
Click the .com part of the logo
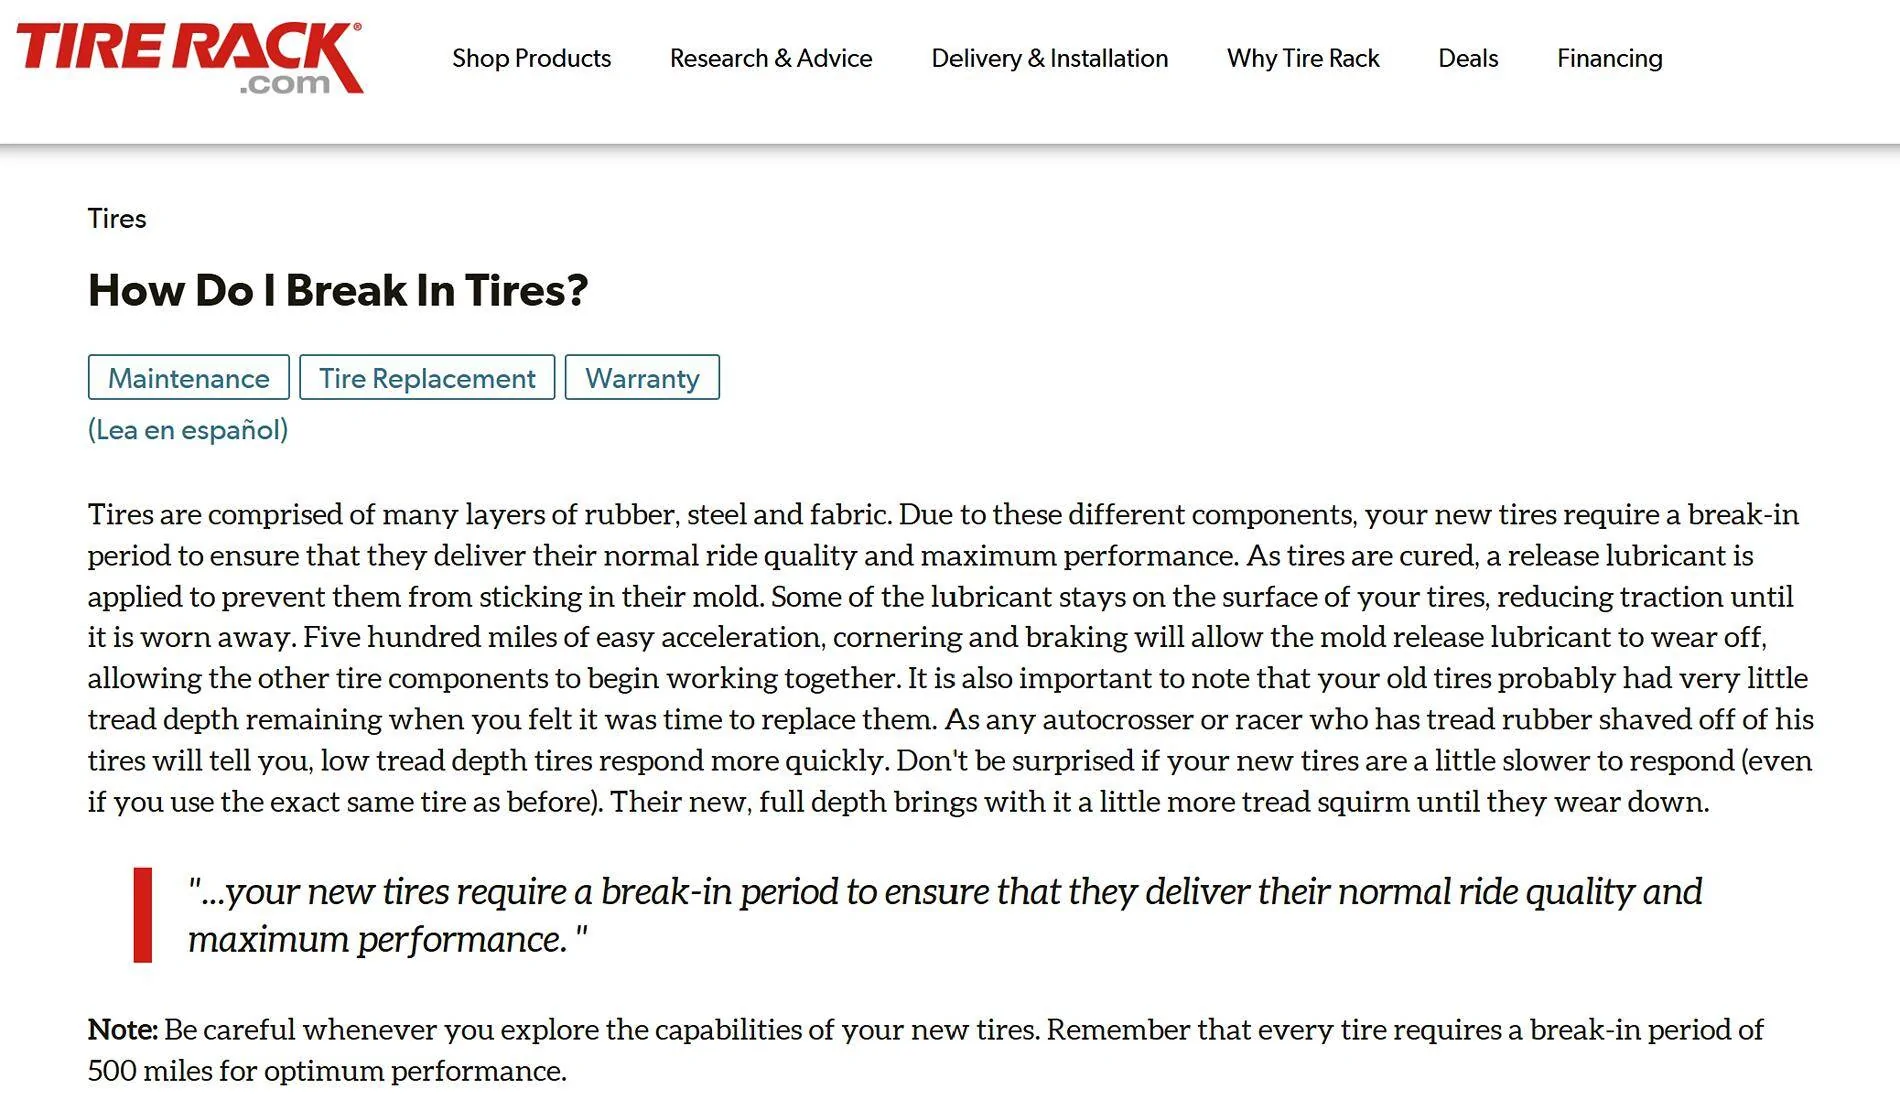[x=285, y=83]
